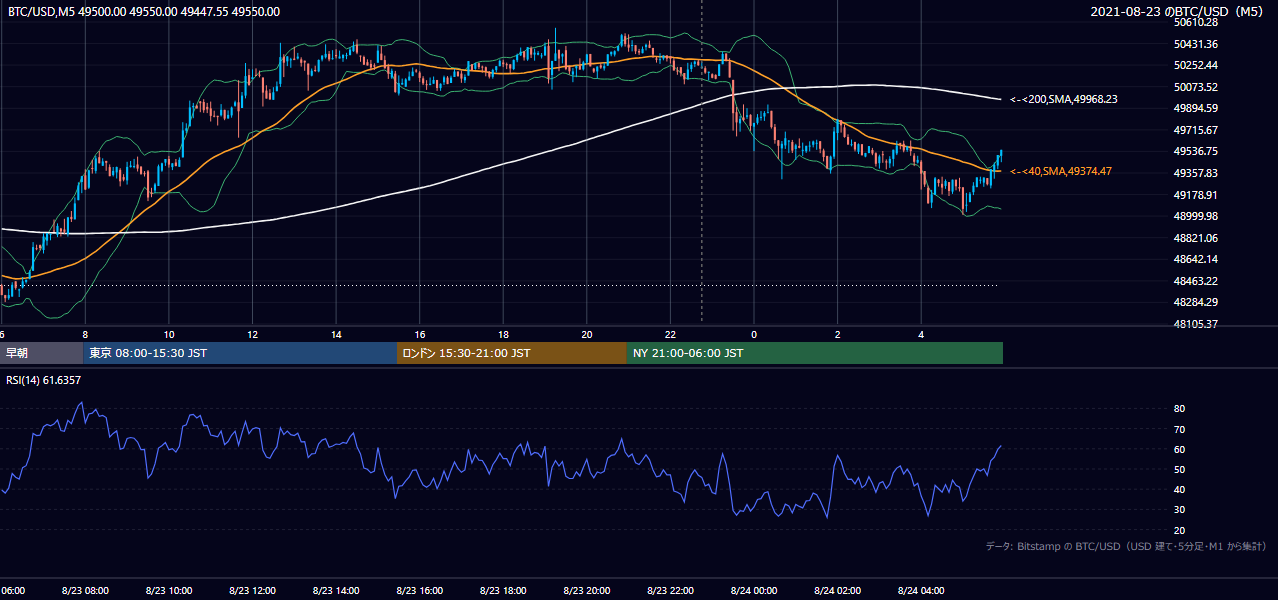Click price axis value 50431.36
1278x600 pixels.
click(1196, 44)
